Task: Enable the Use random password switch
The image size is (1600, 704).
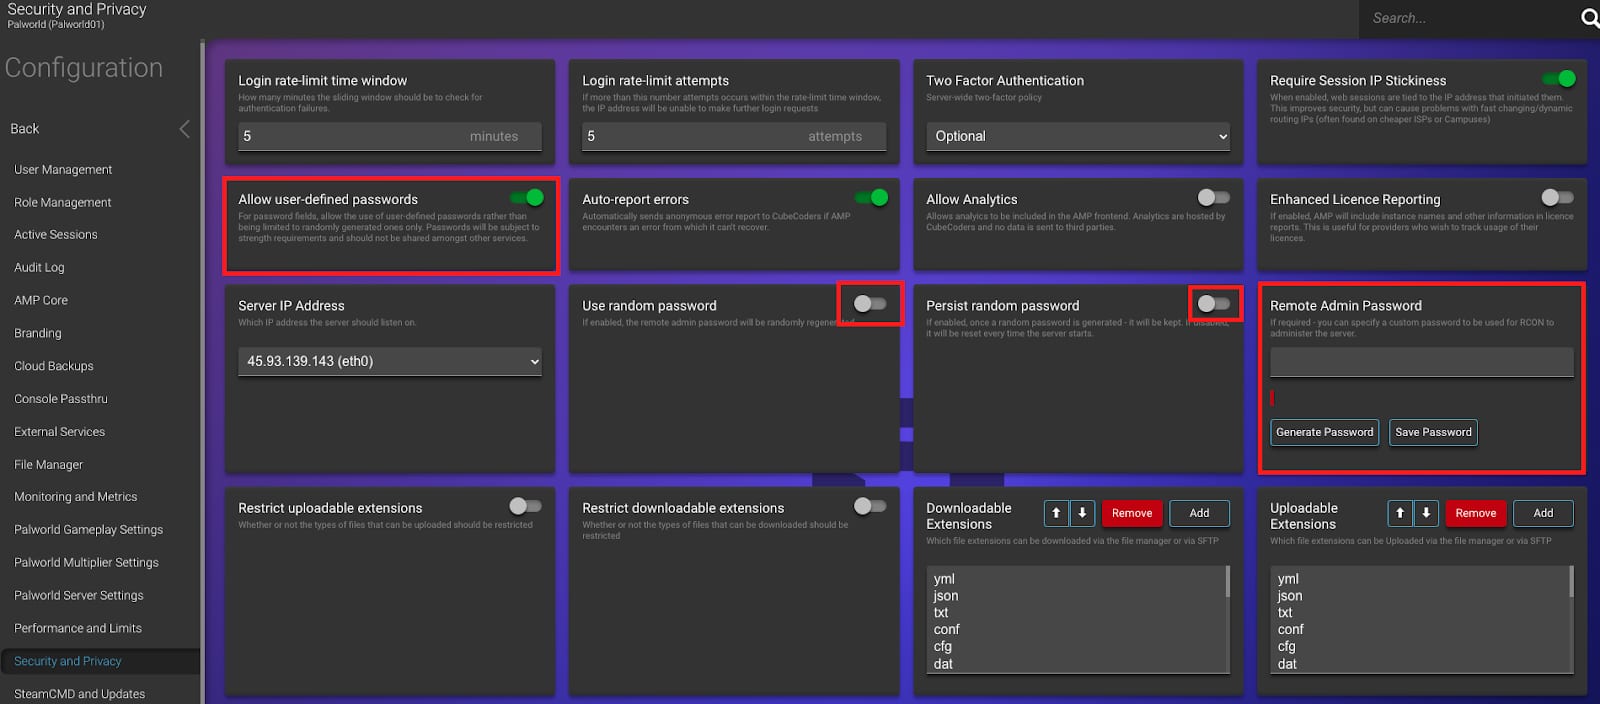Action: pyautogui.click(x=869, y=304)
